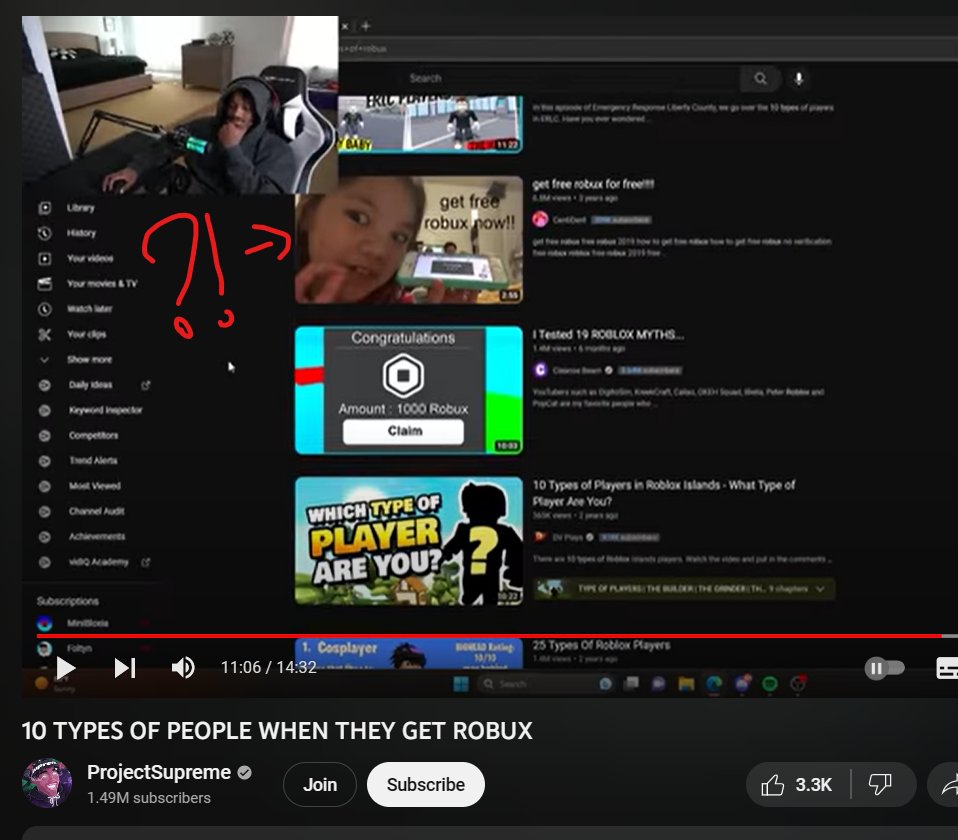The height and width of the screenshot is (840, 958).
Task: Click the 1.49M subscribers text
Action: click(148, 798)
